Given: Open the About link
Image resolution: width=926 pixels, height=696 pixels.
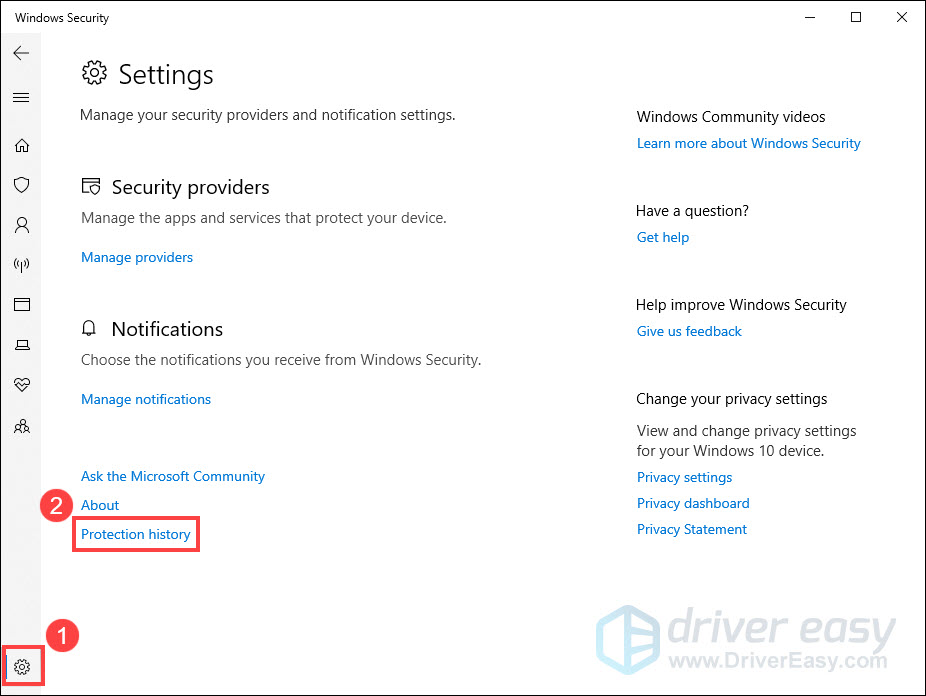Looking at the screenshot, I should 100,505.
